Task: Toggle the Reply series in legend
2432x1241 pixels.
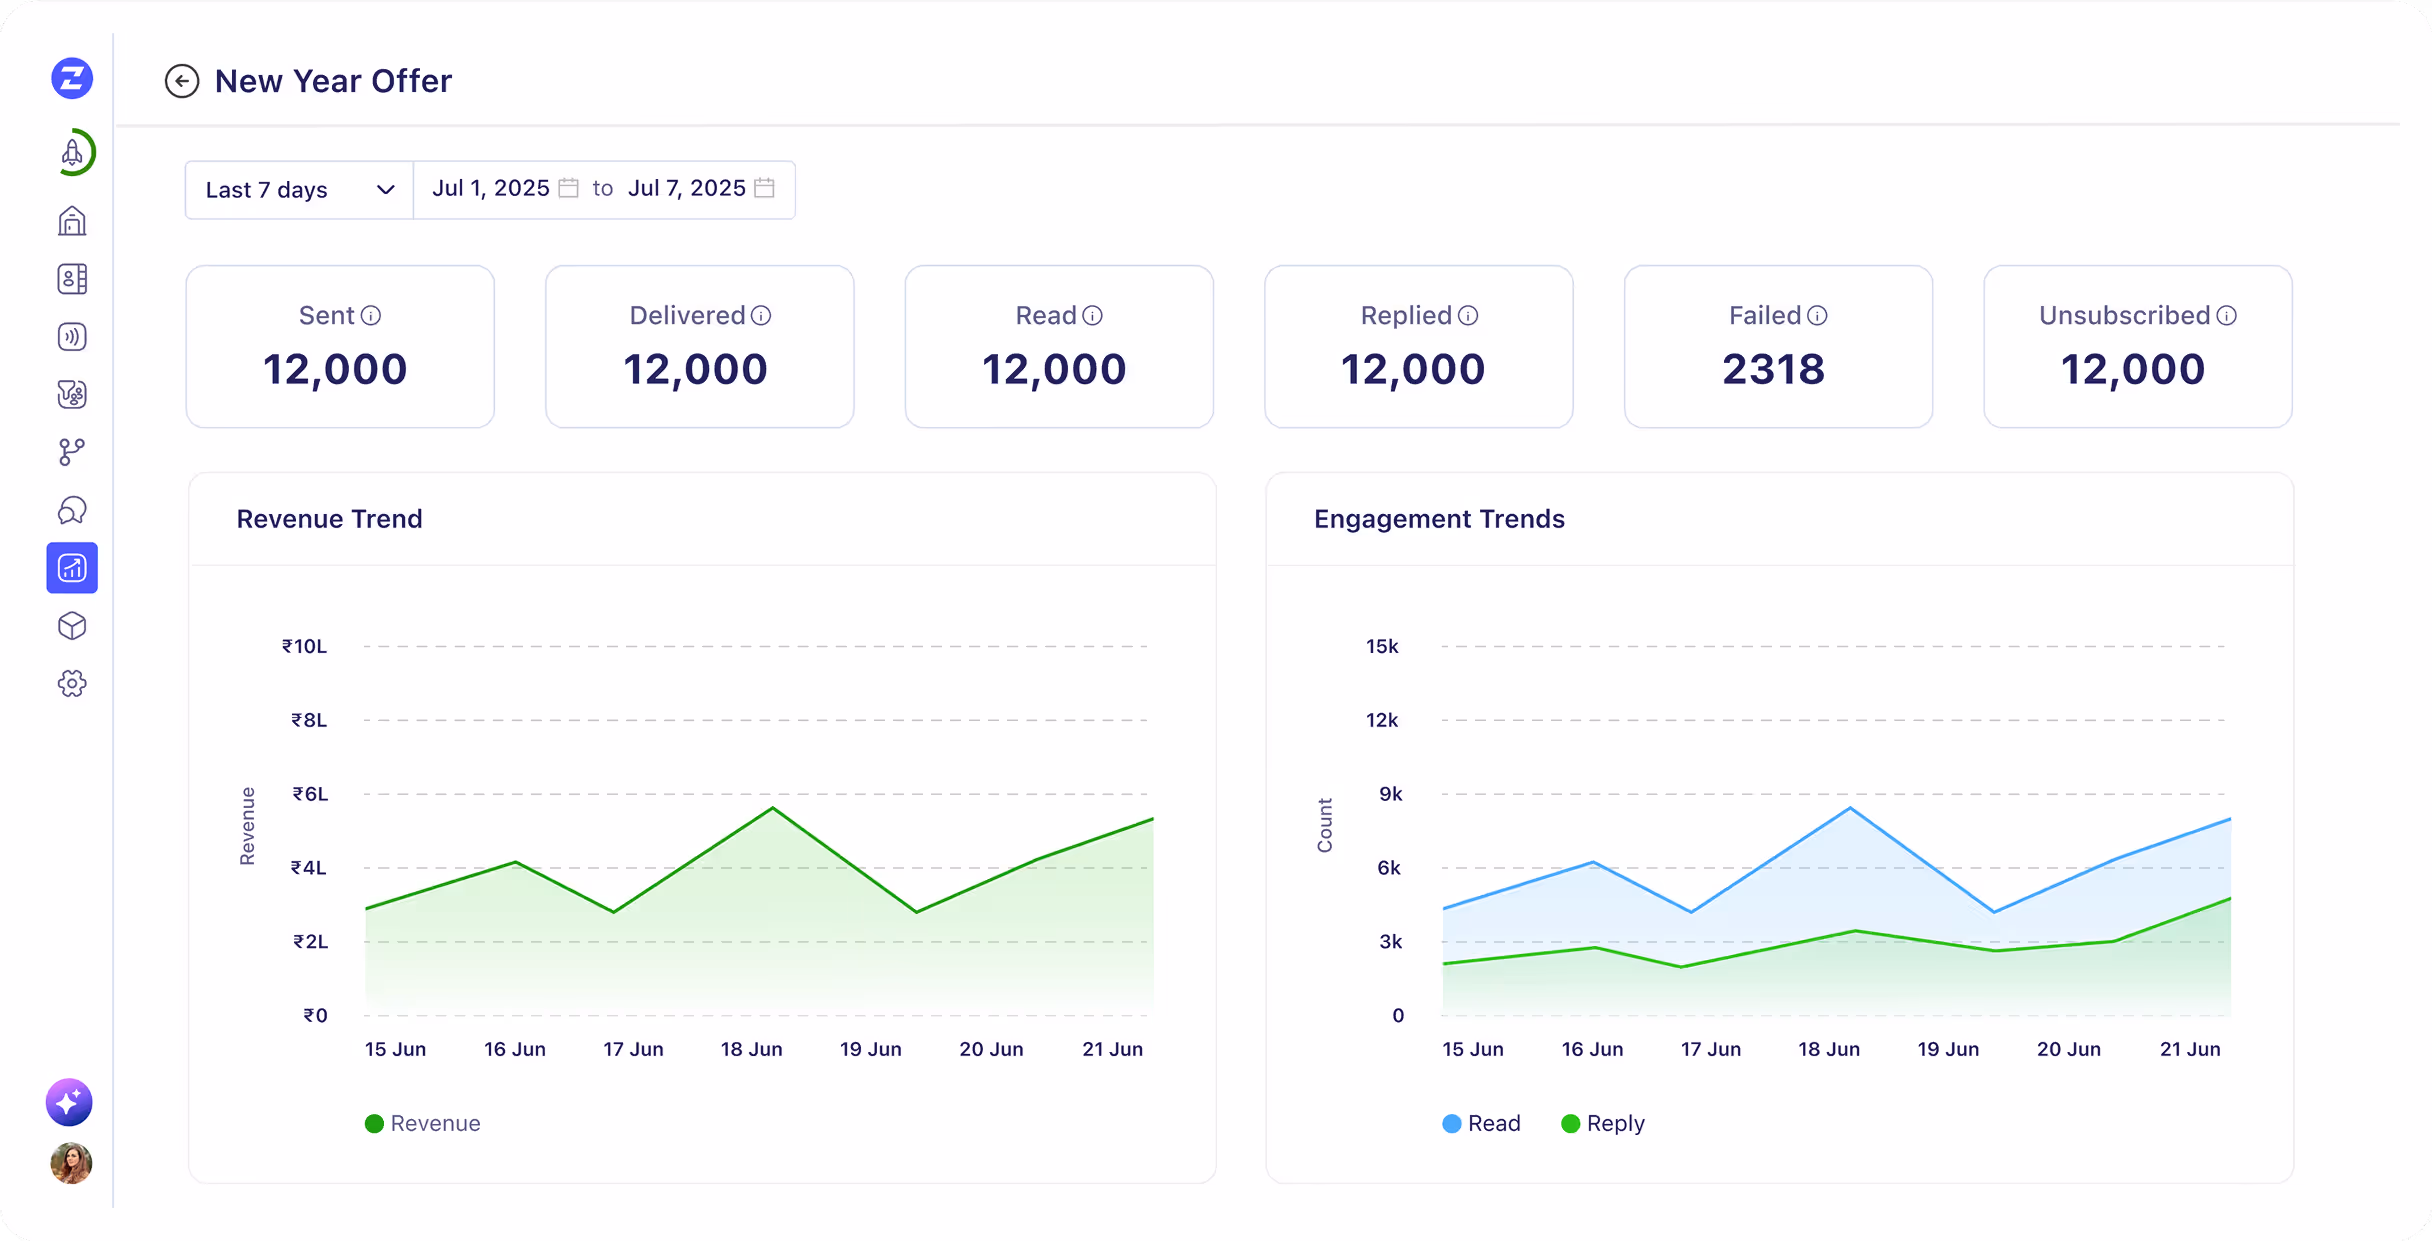Action: click(1602, 1124)
